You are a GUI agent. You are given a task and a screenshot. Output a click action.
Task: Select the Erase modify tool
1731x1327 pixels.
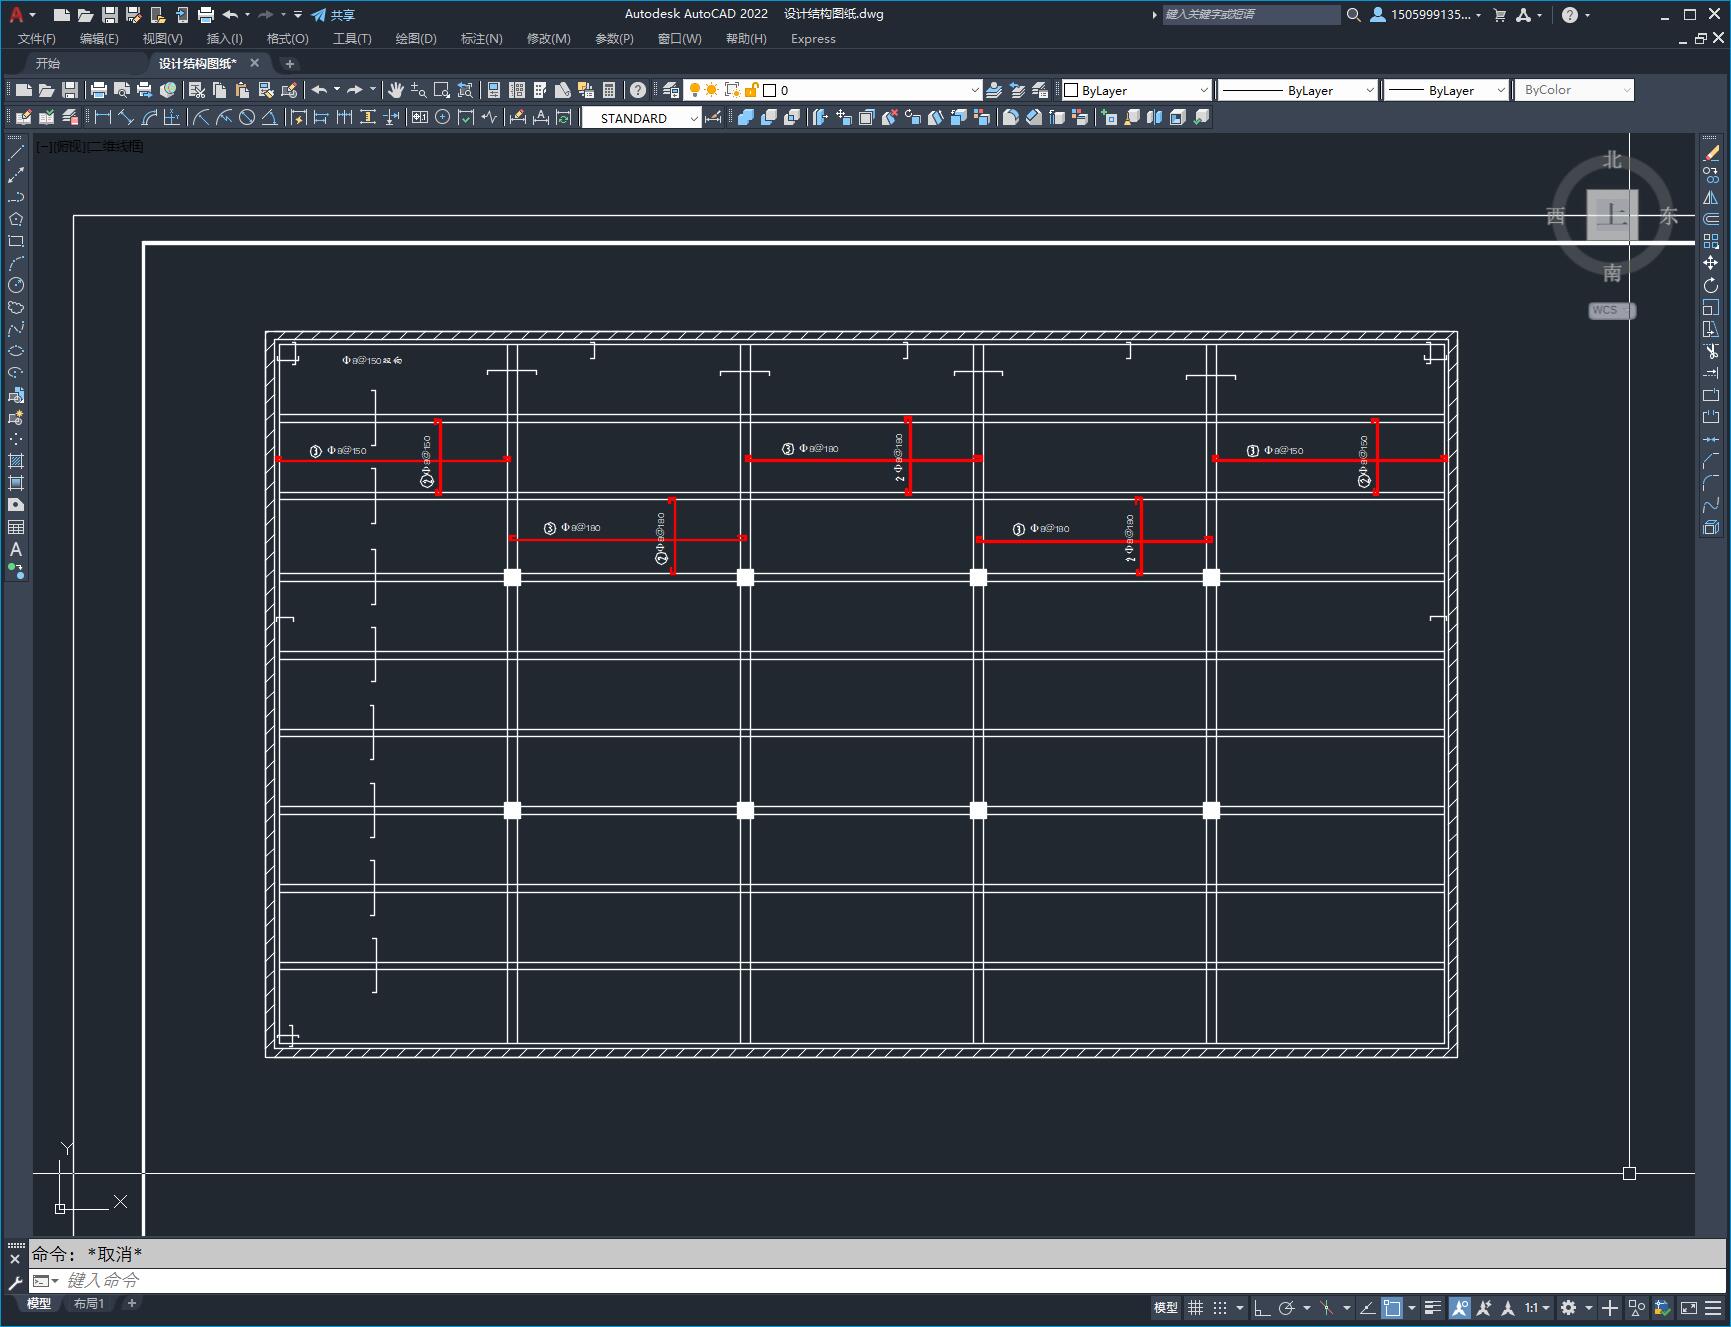point(1711,153)
